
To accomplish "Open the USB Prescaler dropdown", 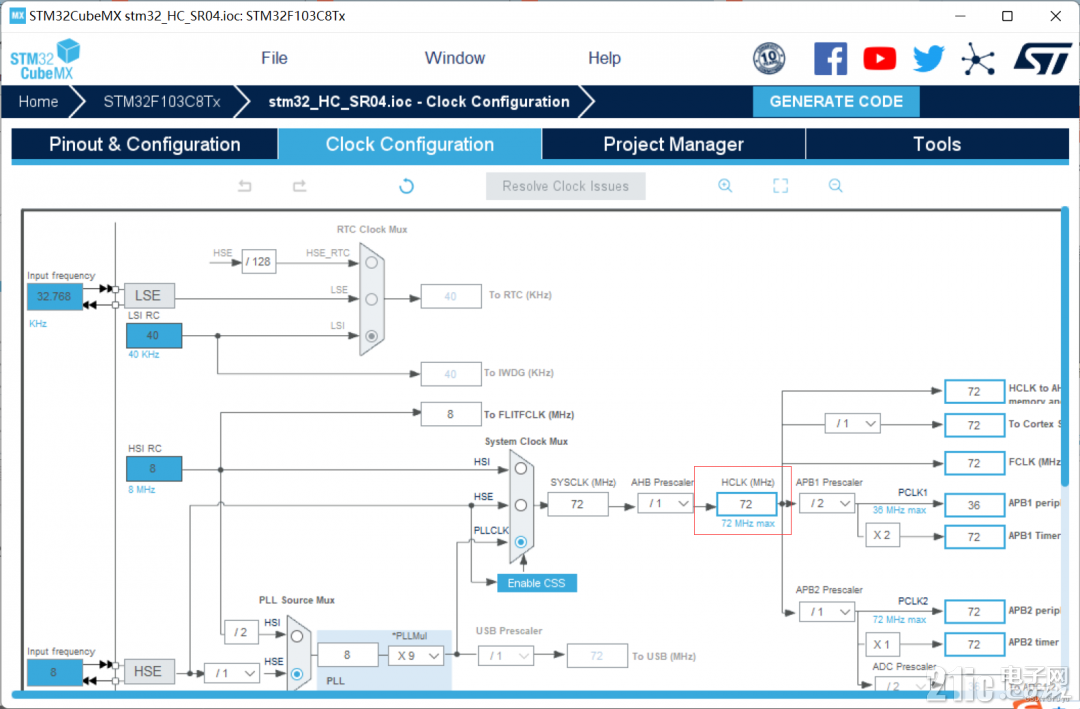I will (x=506, y=656).
